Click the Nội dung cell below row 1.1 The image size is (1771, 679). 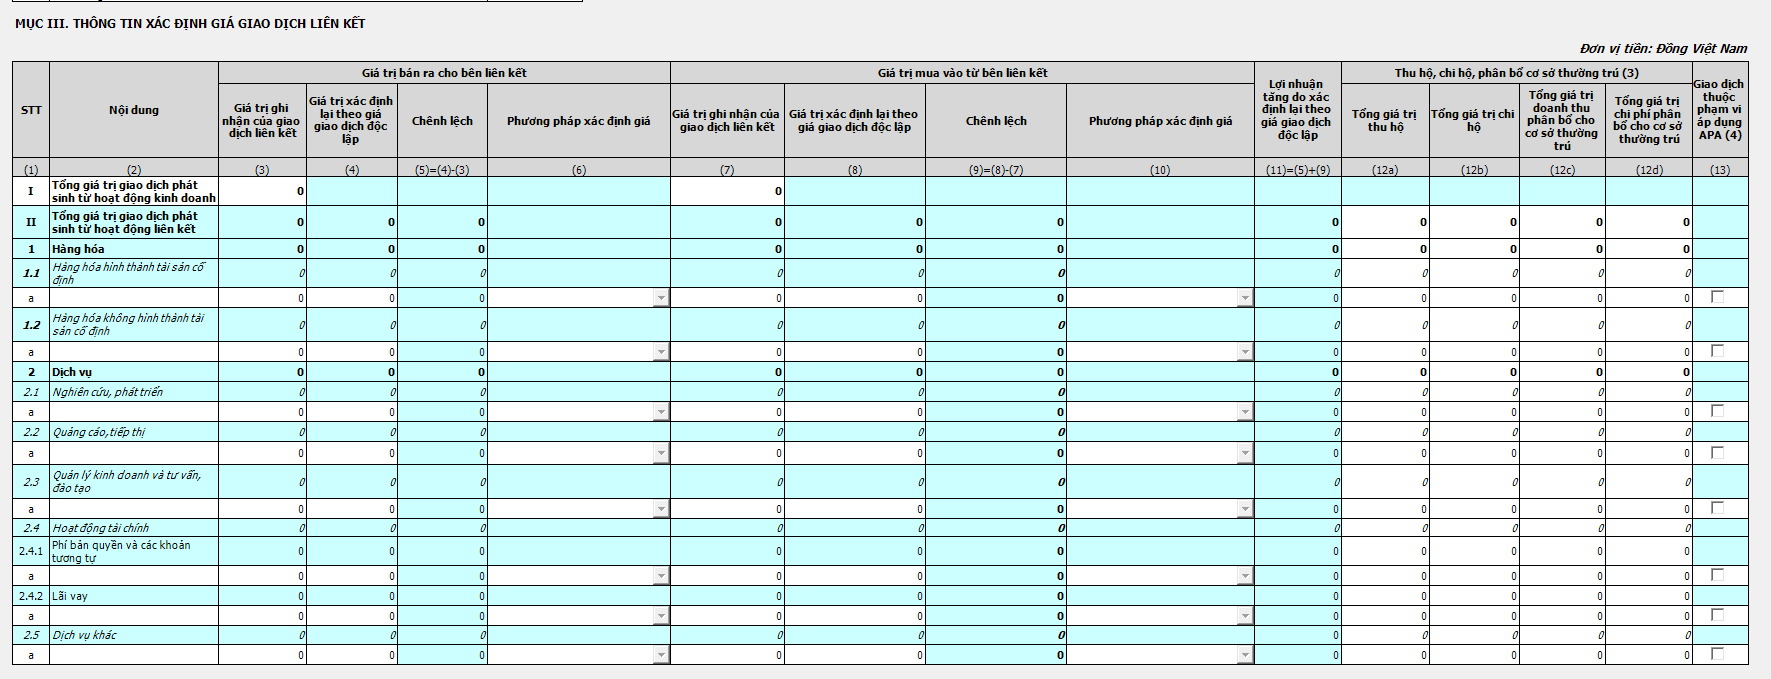[x=133, y=298]
